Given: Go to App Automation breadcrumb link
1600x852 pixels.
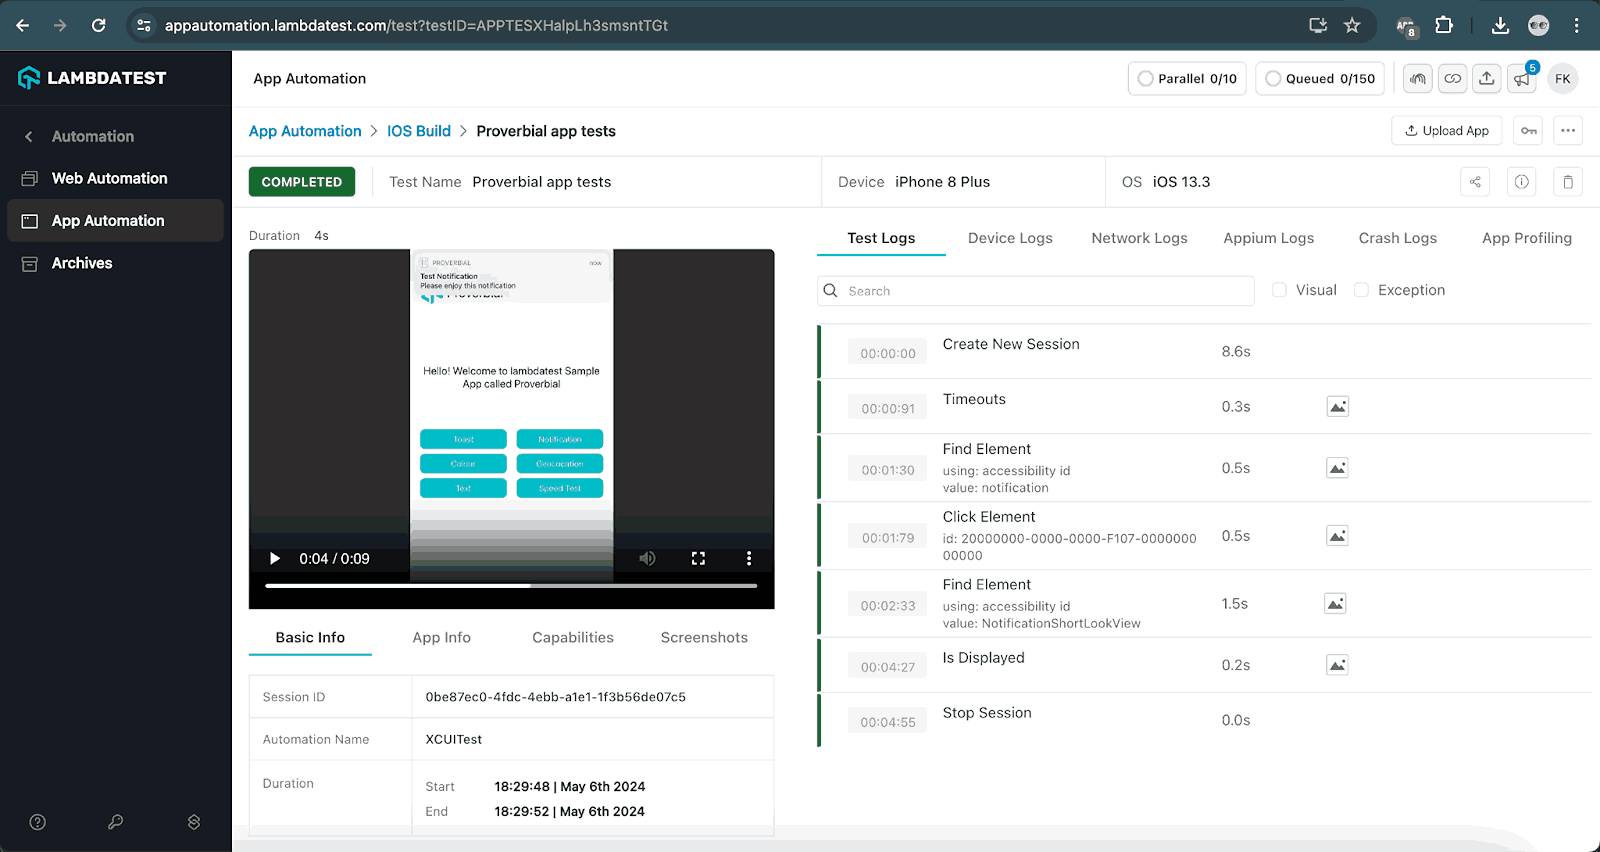Looking at the screenshot, I should click(305, 131).
